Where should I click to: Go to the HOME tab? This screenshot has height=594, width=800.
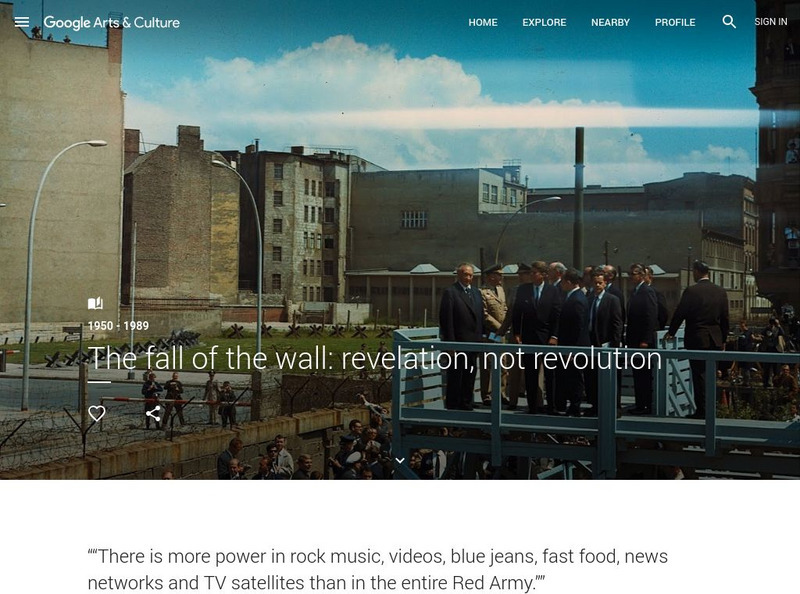483,22
